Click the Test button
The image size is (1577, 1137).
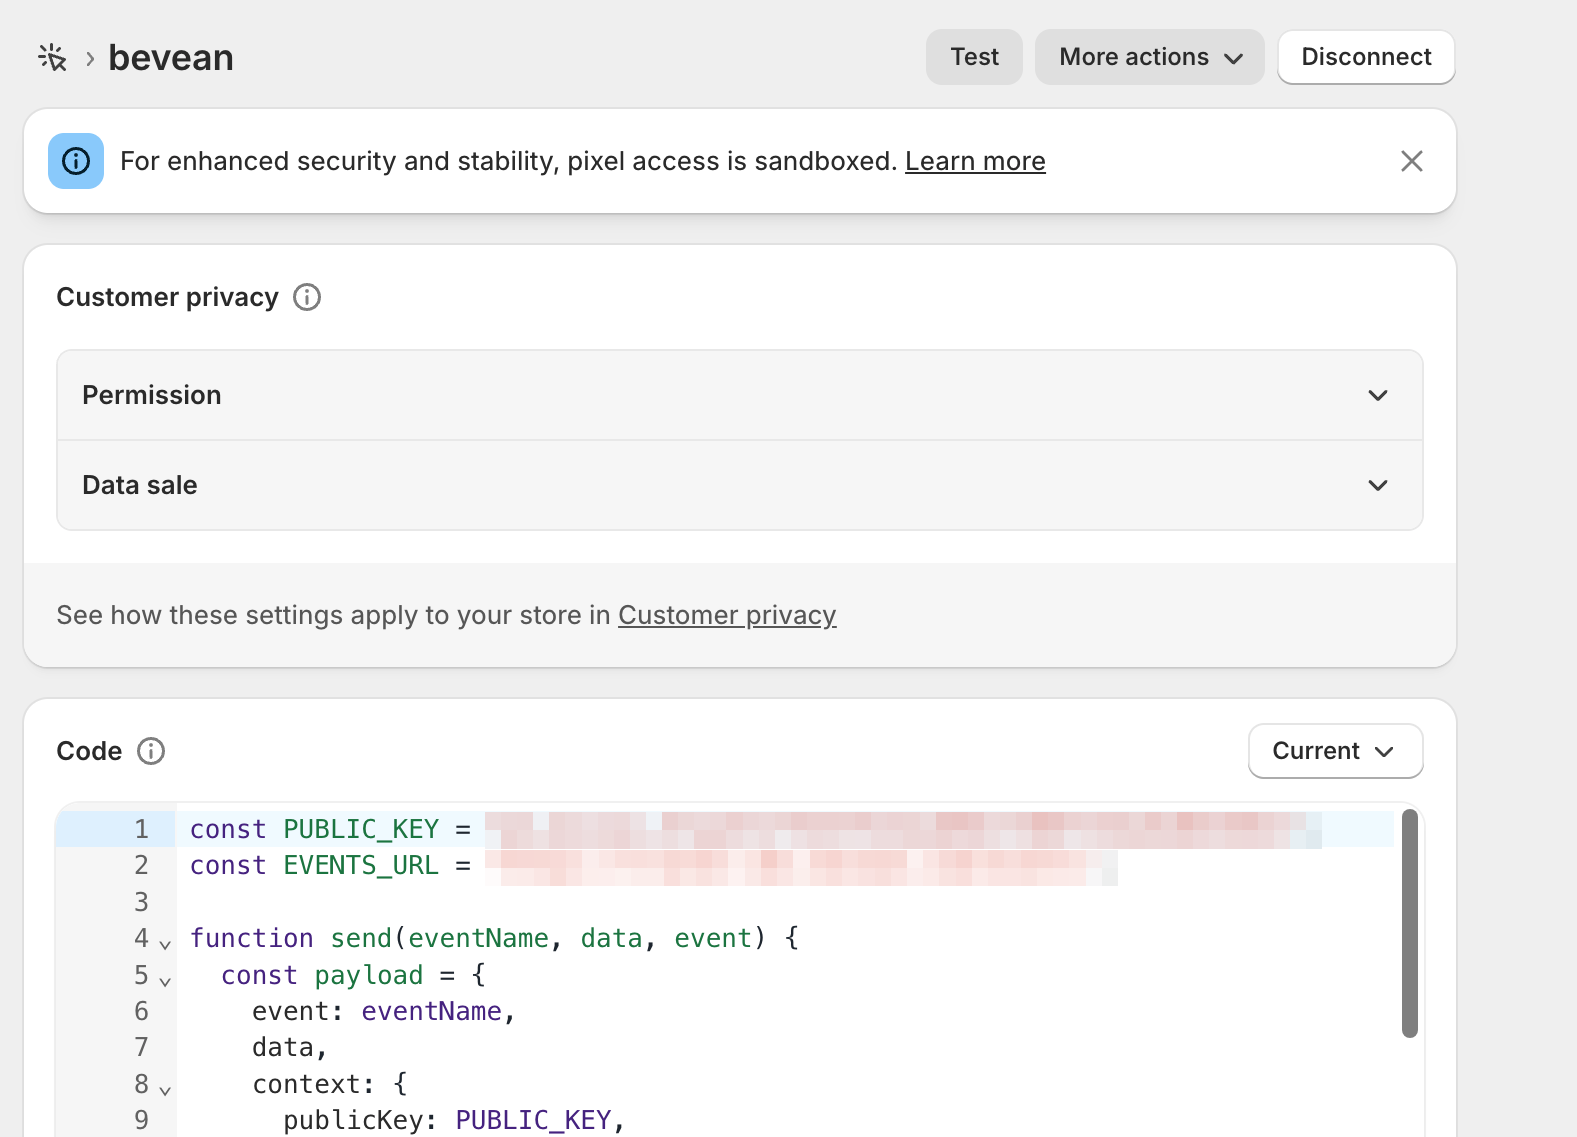(974, 57)
